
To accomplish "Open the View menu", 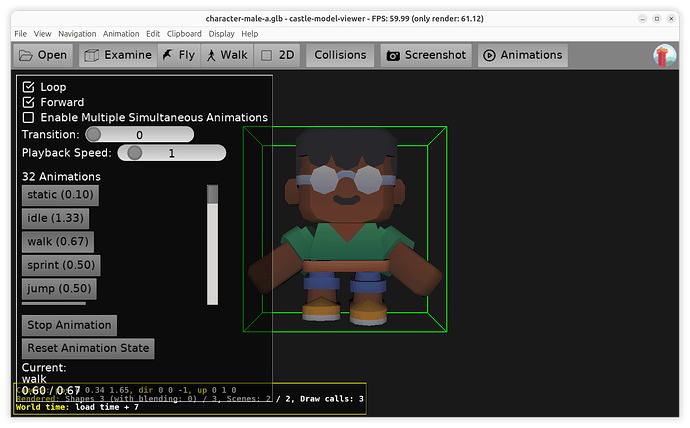I will [x=42, y=34].
